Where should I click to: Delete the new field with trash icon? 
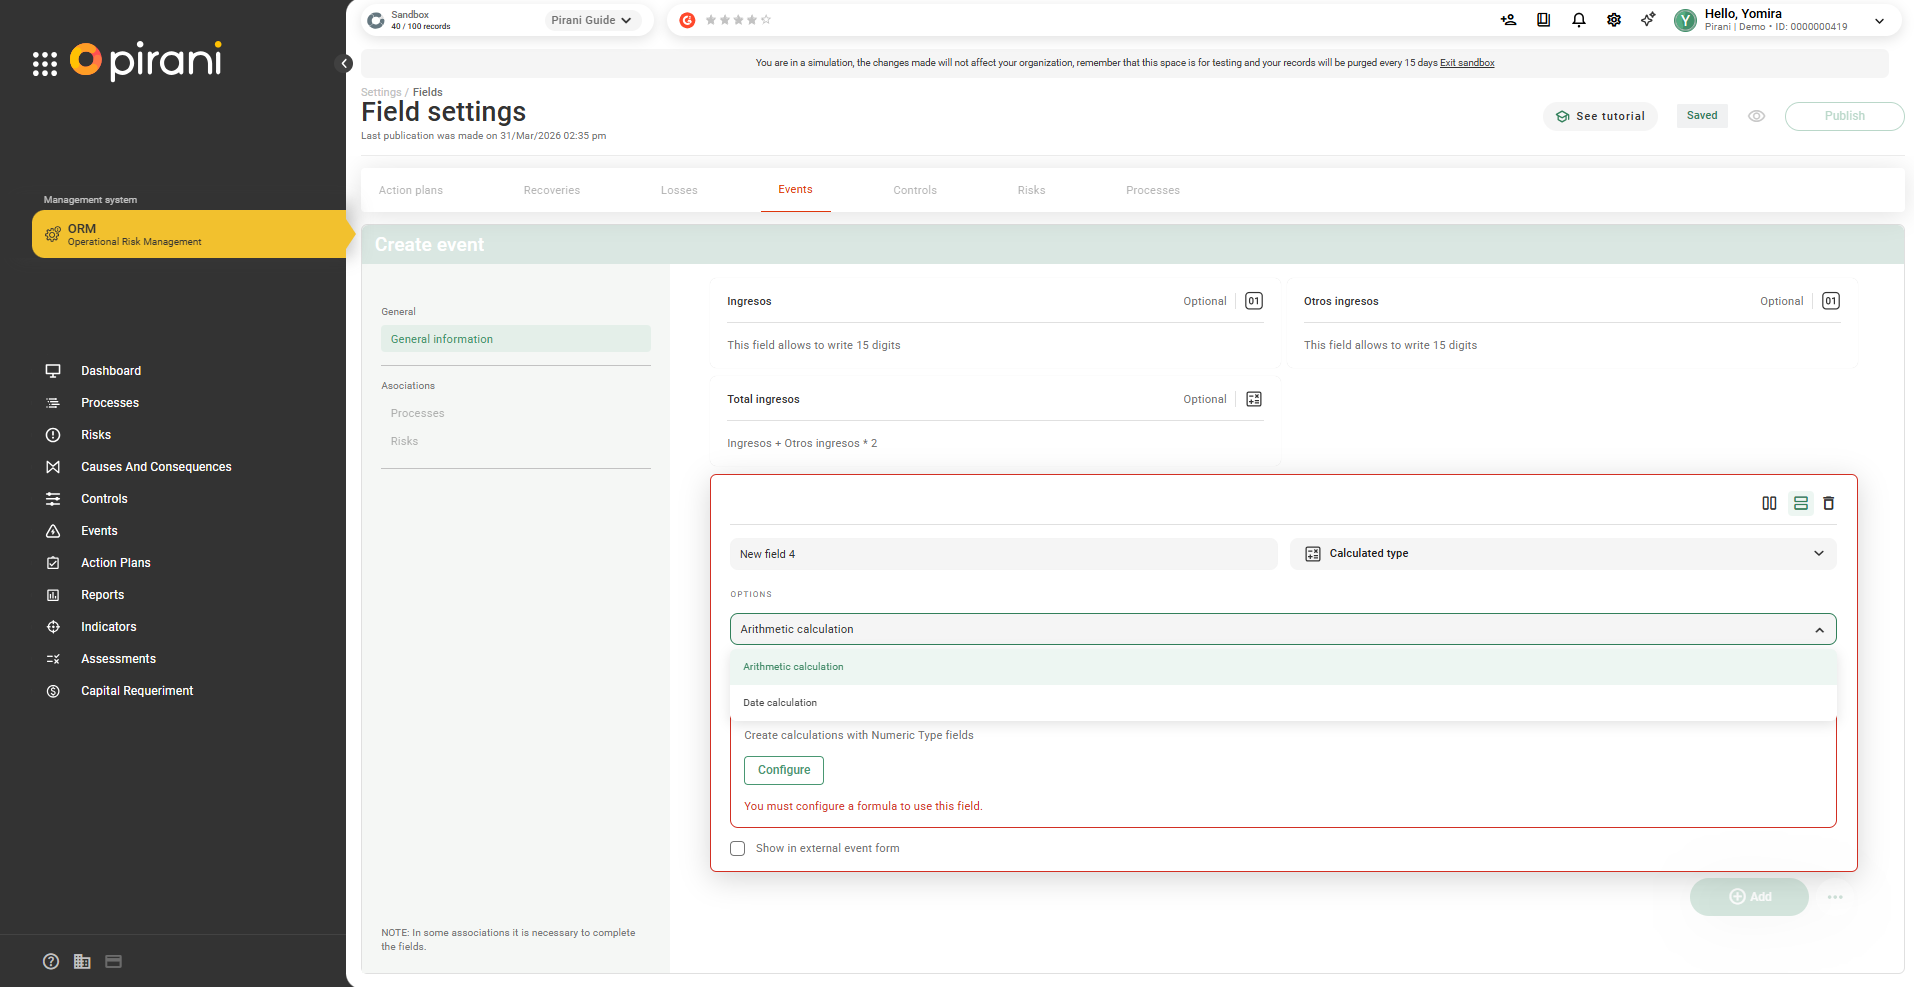(x=1828, y=503)
